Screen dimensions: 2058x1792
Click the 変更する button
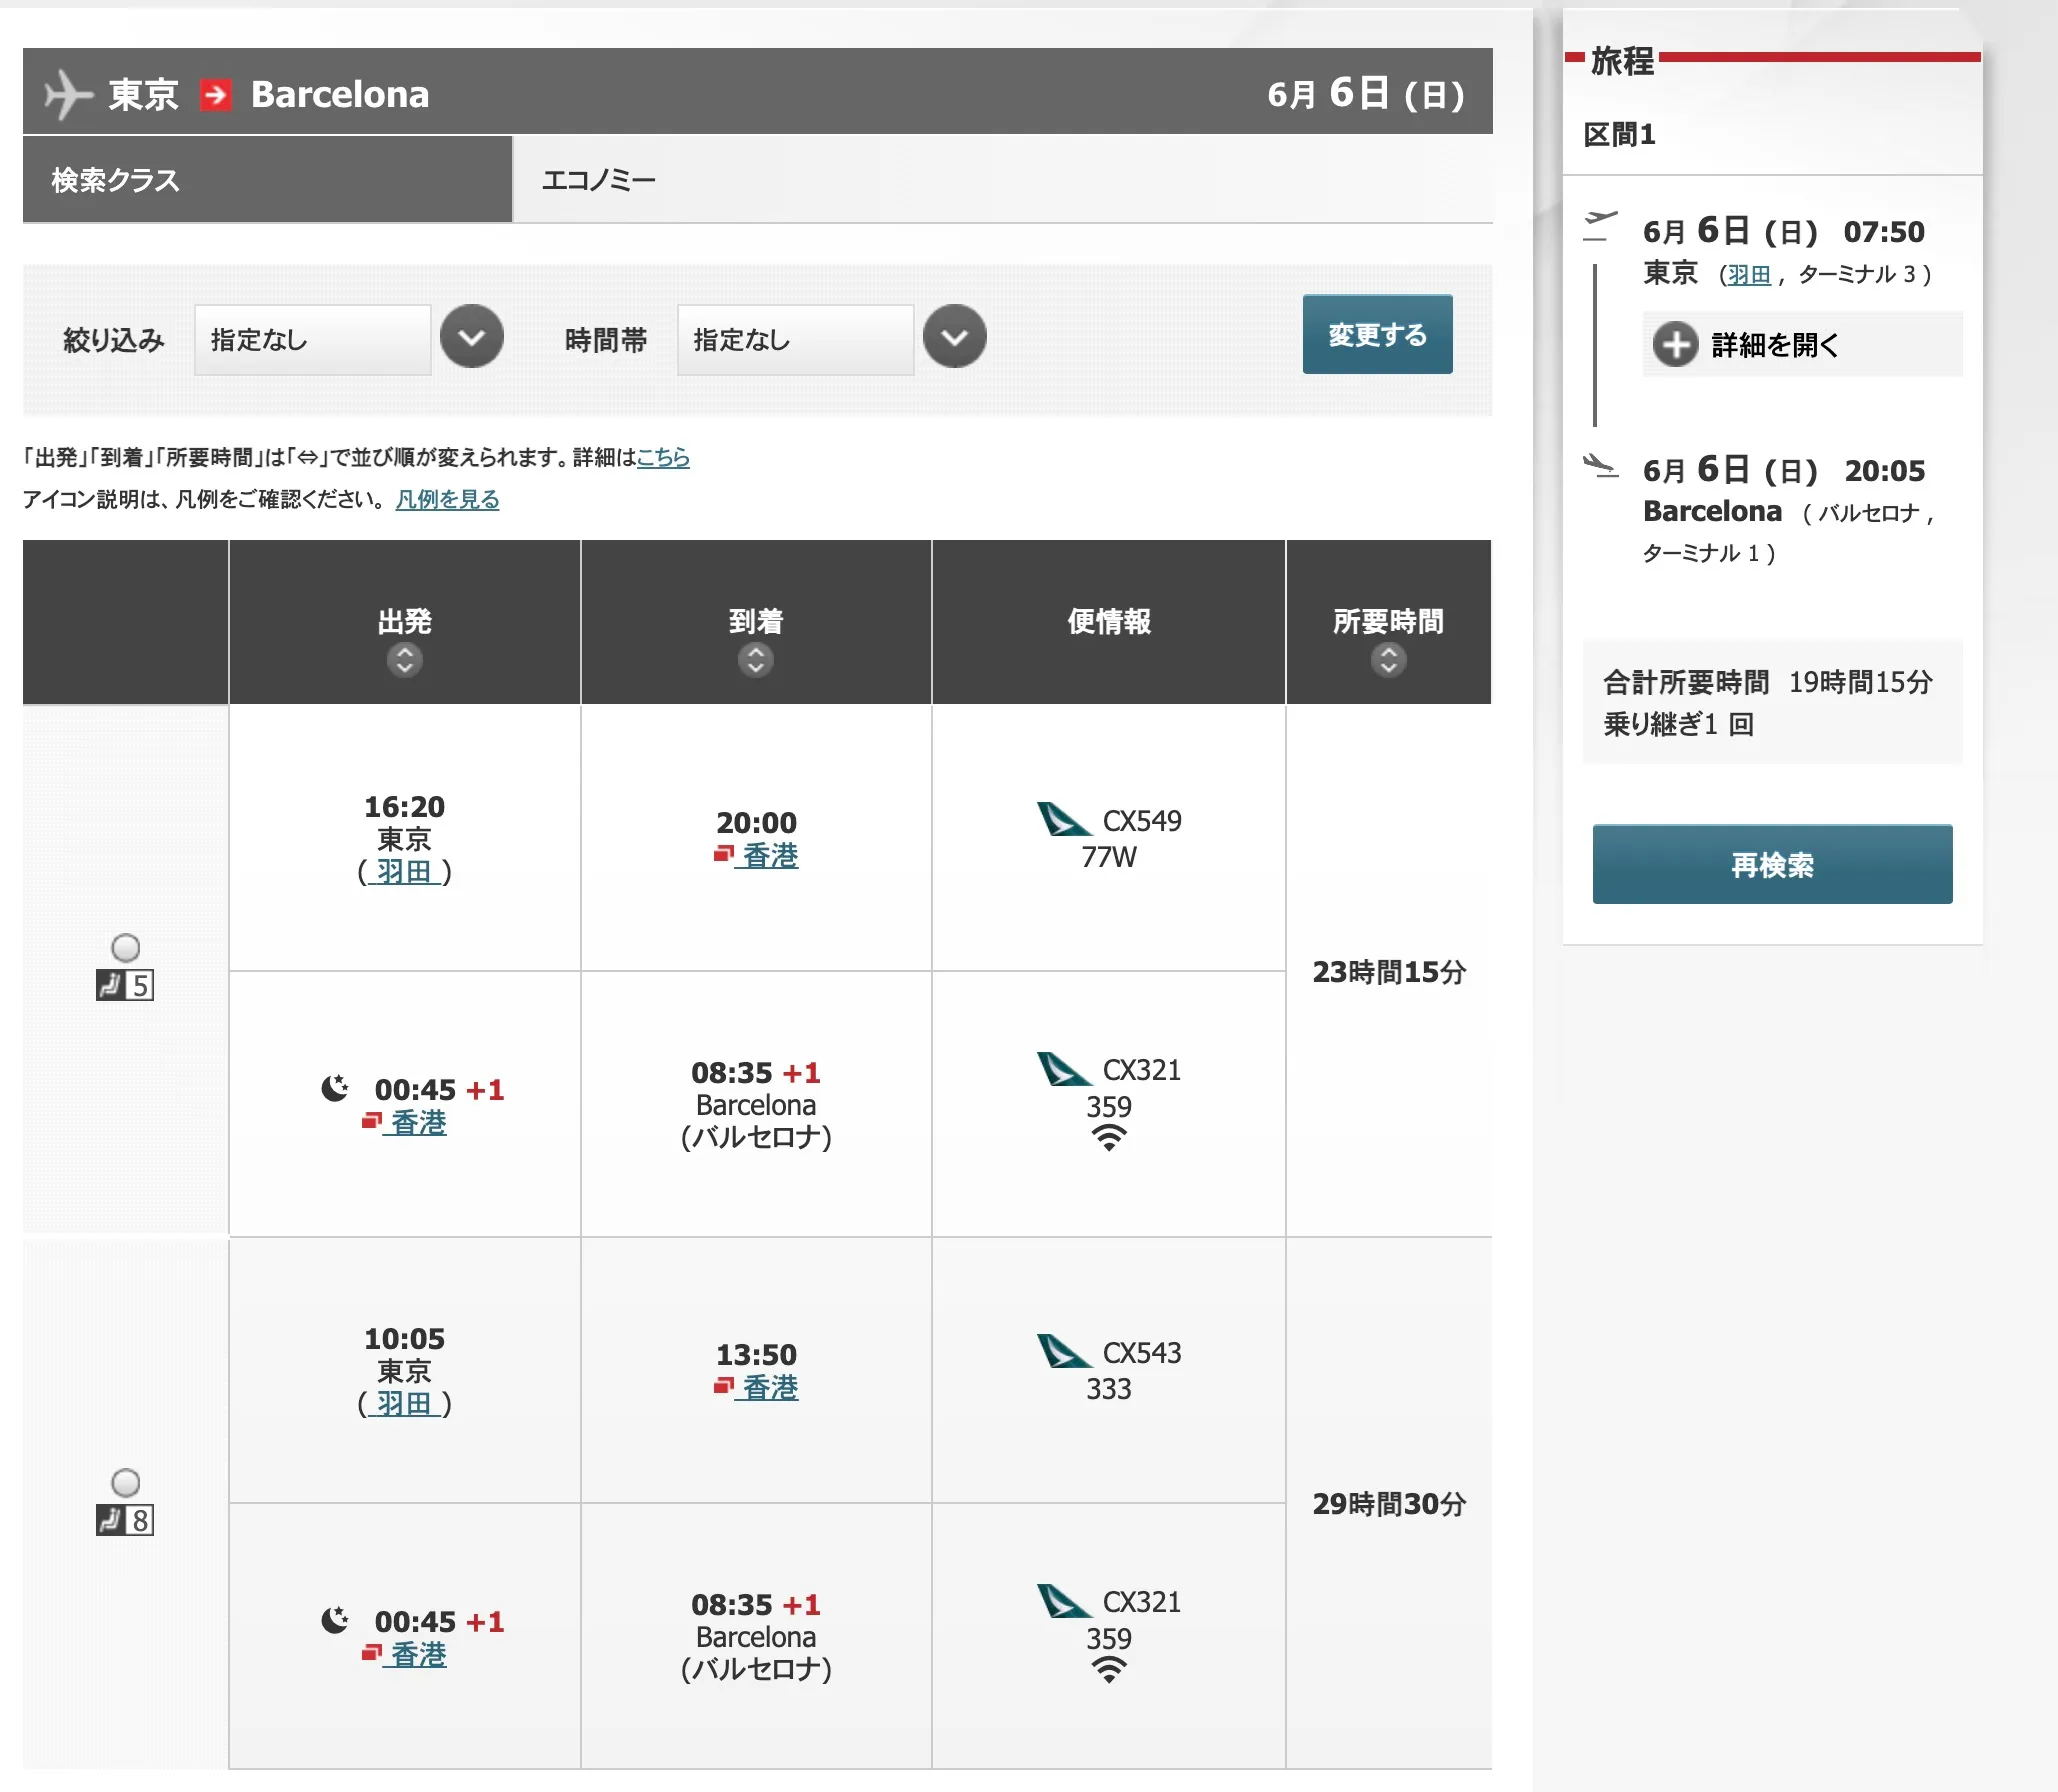(x=1377, y=335)
